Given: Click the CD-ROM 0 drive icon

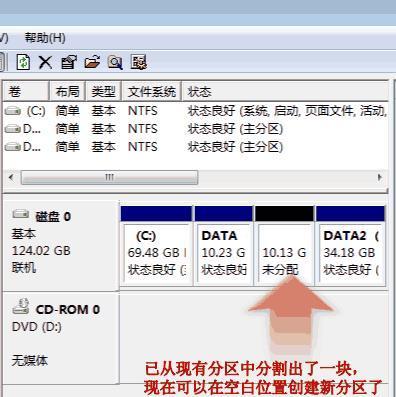Looking at the screenshot, I should (21, 307).
